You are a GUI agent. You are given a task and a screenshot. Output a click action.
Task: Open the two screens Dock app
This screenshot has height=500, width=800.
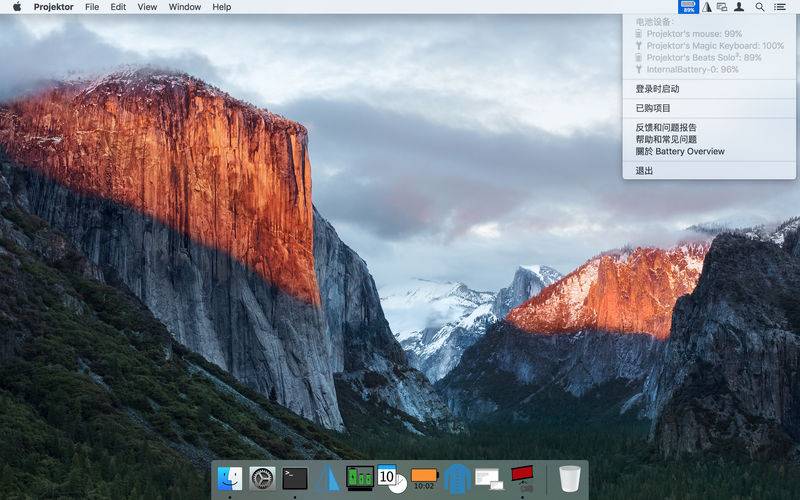(x=489, y=479)
